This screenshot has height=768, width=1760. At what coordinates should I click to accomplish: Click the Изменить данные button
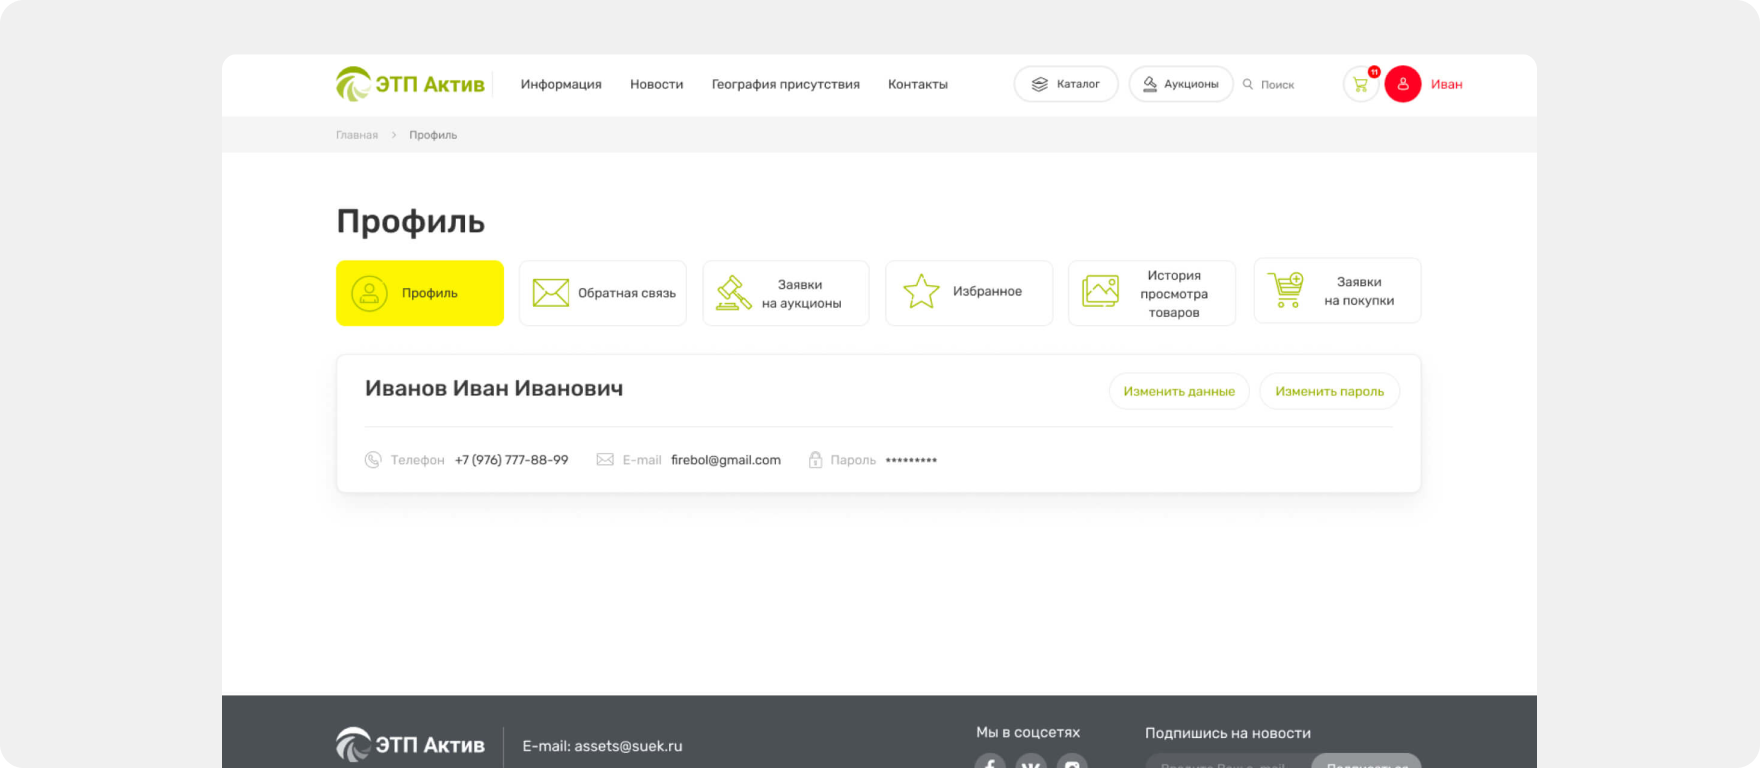(1178, 391)
